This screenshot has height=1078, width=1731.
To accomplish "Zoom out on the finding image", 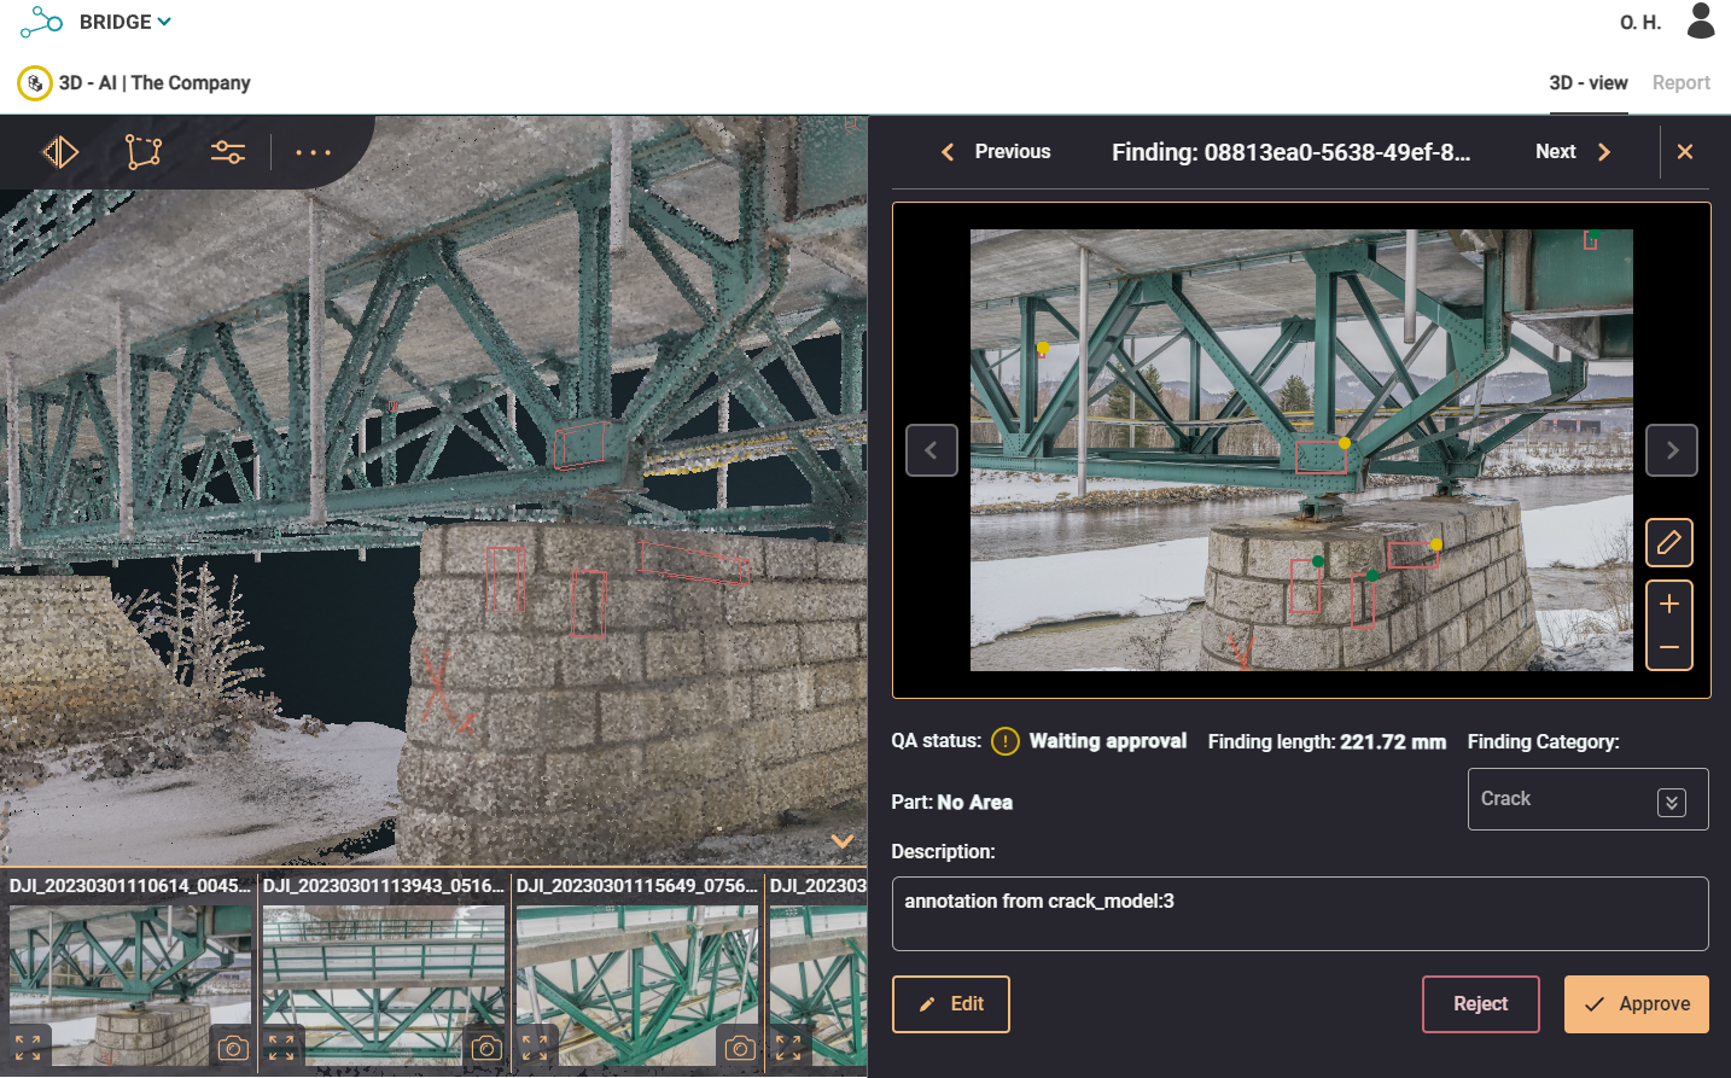I will point(1668,647).
